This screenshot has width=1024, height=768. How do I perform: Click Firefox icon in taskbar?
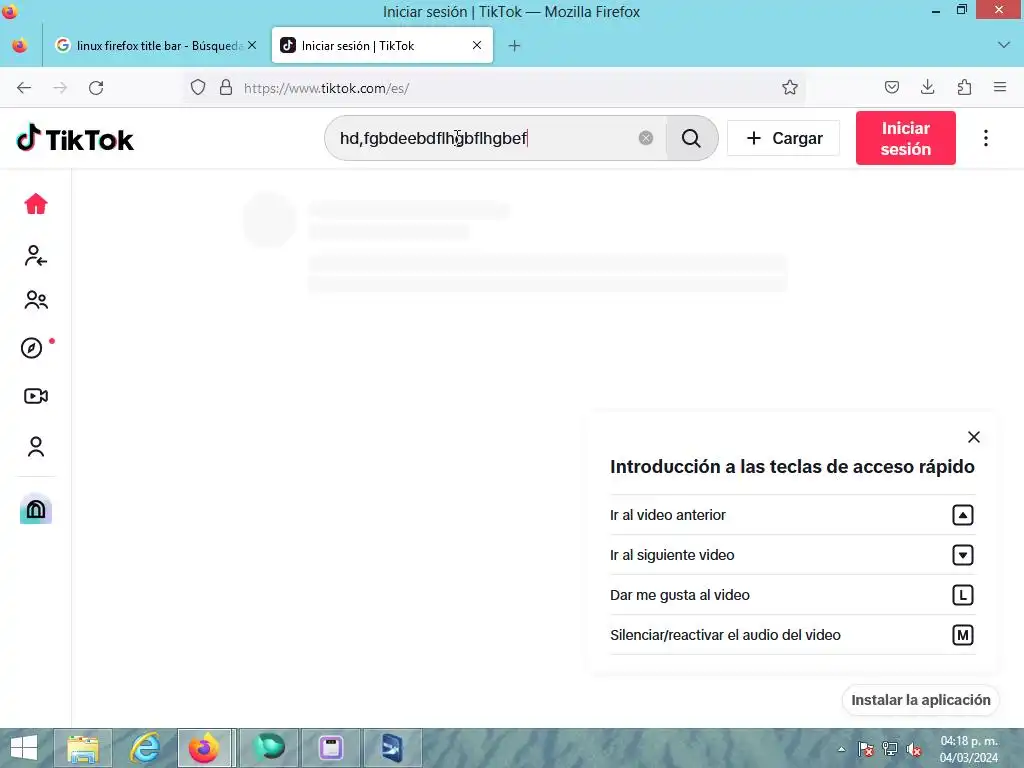[x=204, y=748]
